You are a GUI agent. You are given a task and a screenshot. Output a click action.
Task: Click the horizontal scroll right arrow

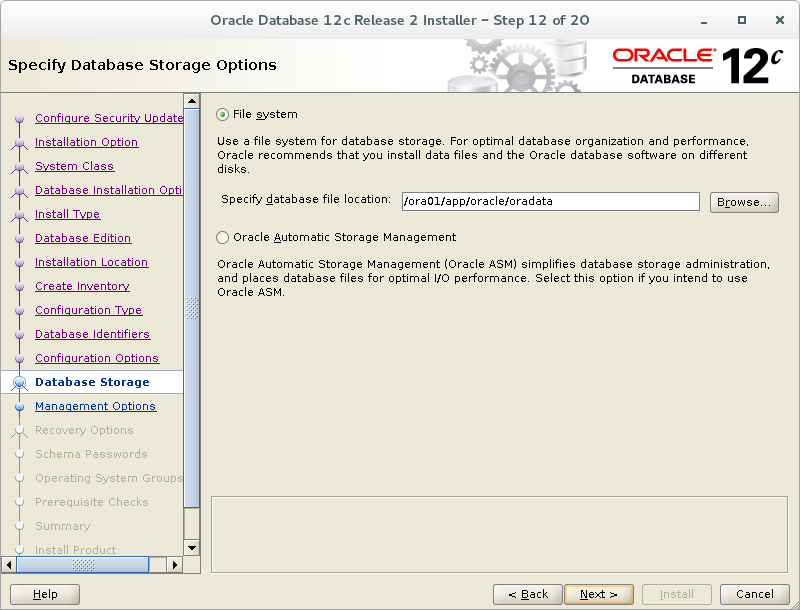click(x=174, y=565)
